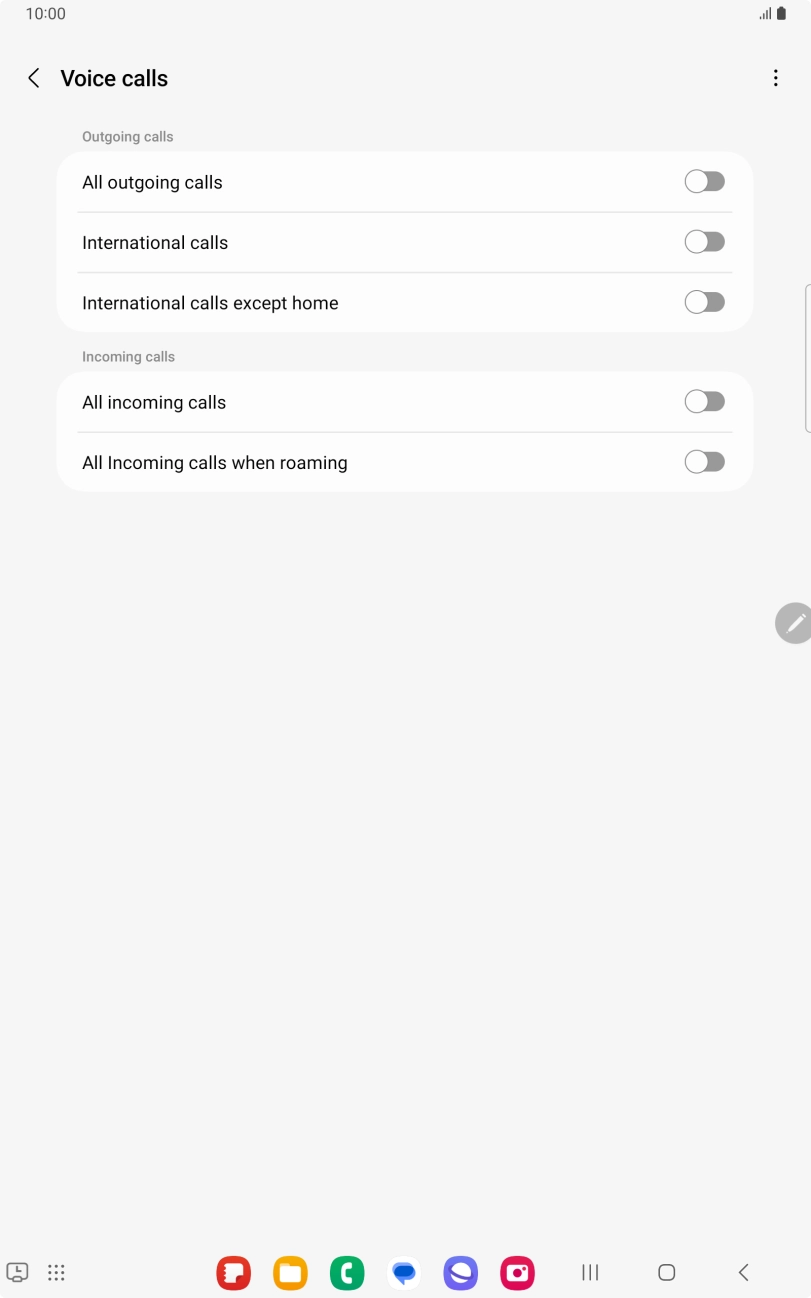Screen dimensions: 811x1298
Task: Check the battery status indicator
Action: tap(784, 13)
